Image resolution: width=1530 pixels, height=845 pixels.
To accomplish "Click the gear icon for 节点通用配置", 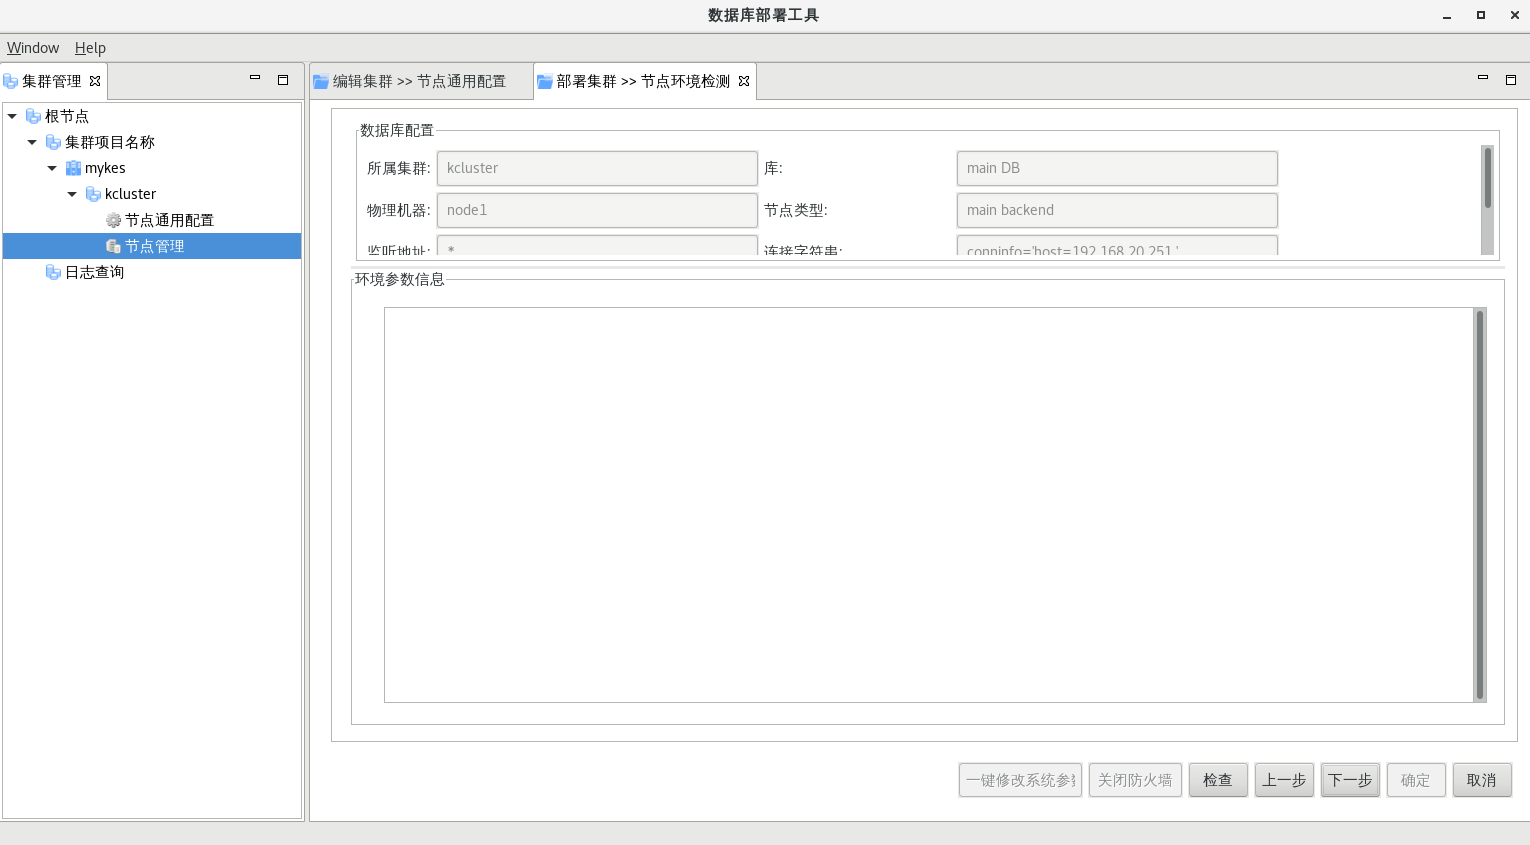I will point(113,220).
